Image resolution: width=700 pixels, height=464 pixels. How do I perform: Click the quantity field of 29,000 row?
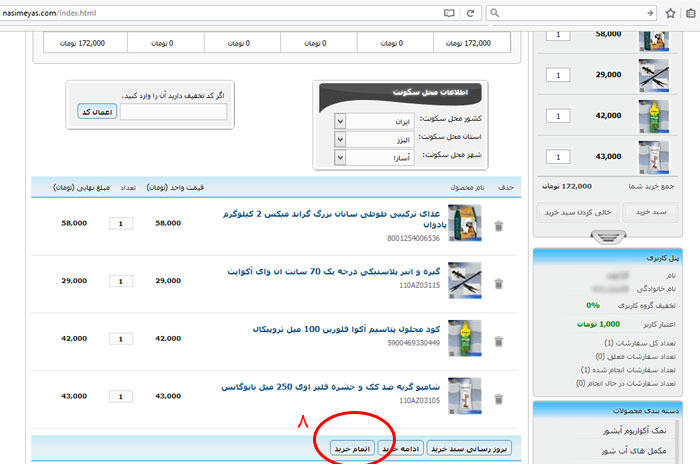click(121, 281)
